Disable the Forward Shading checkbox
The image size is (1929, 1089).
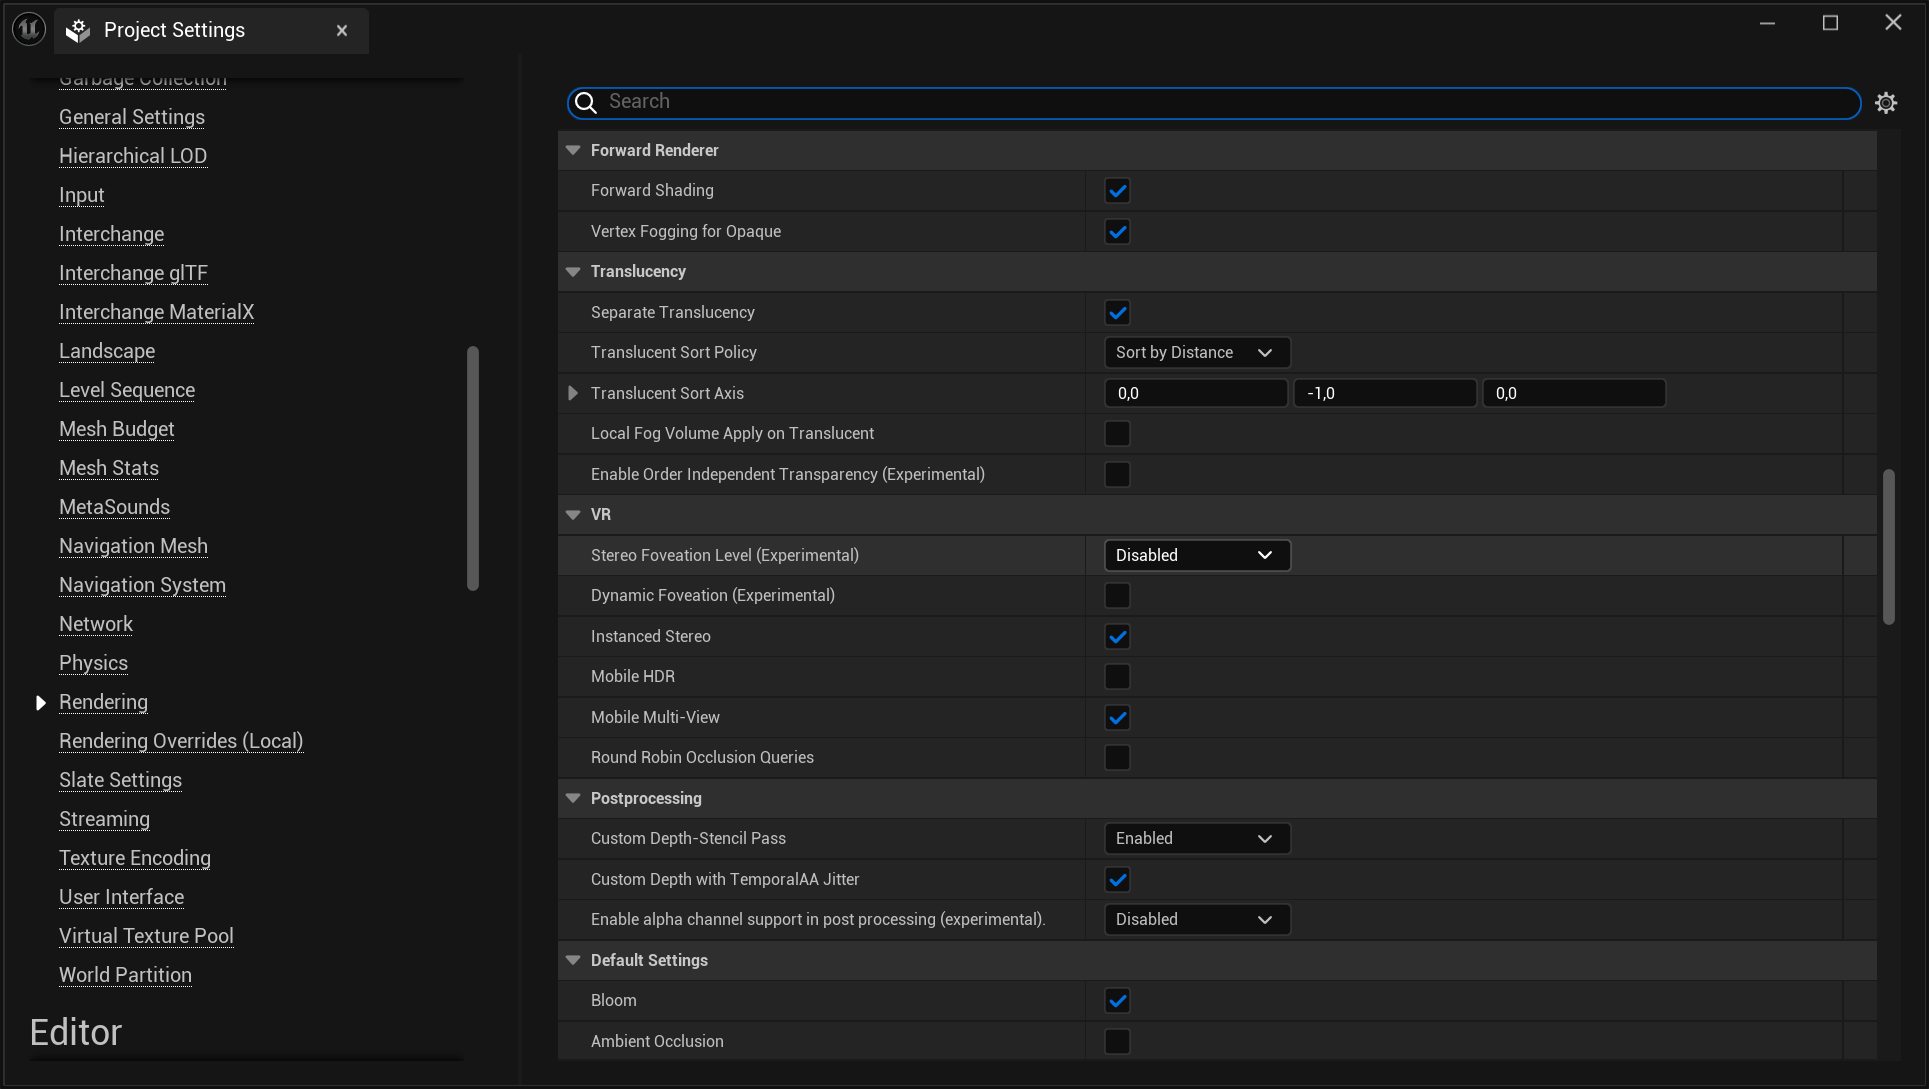pyautogui.click(x=1117, y=190)
